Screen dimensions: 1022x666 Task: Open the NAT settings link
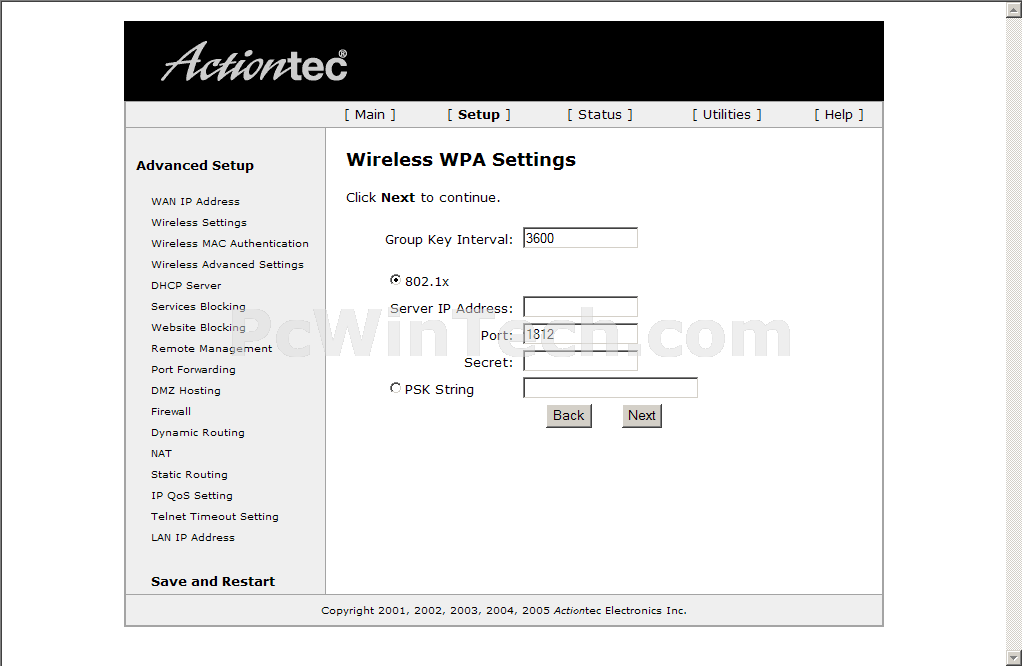click(161, 454)
